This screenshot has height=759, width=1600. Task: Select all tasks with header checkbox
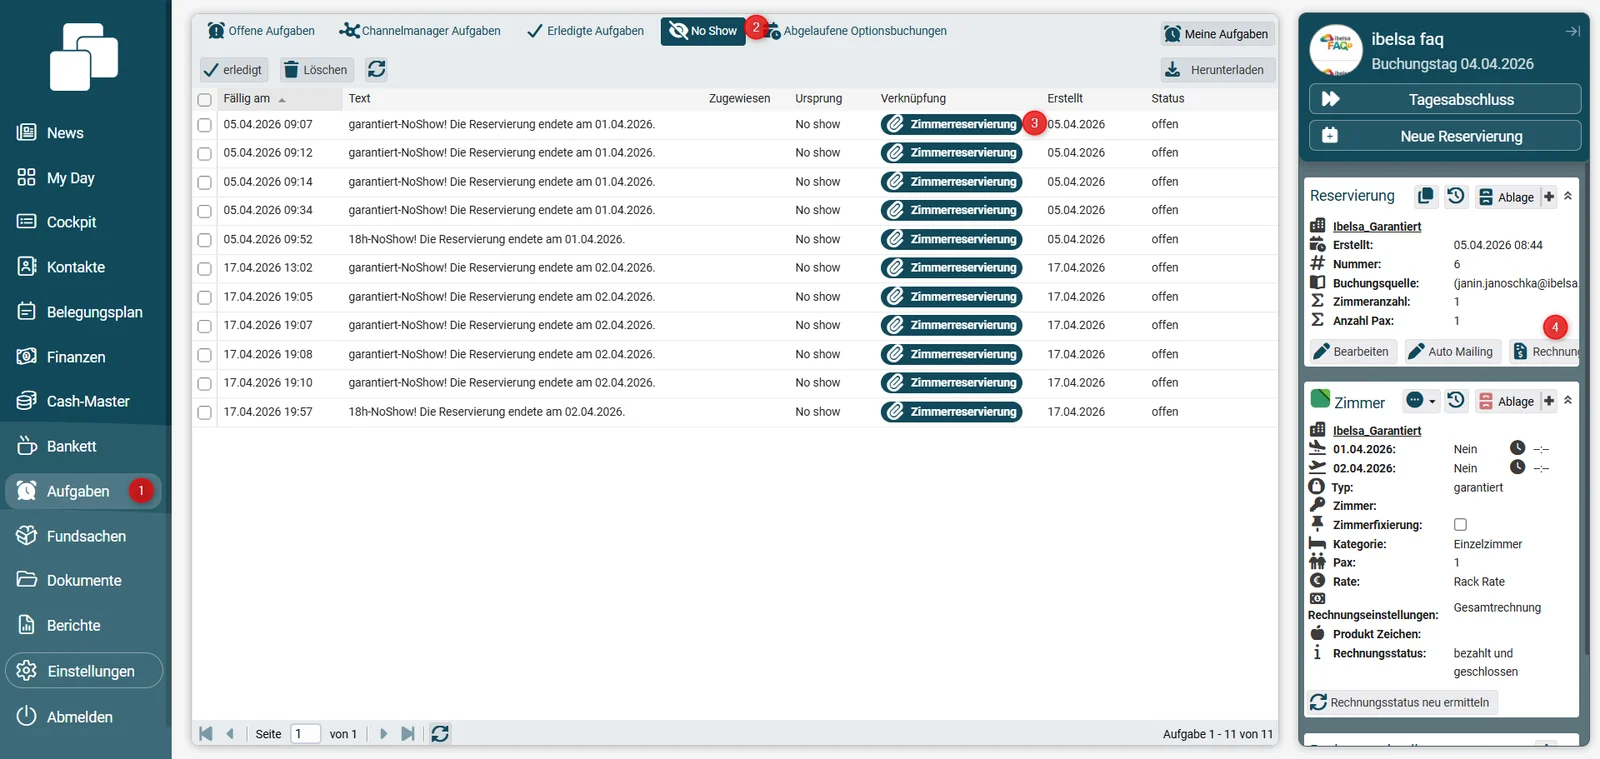[x=204, y=100]
